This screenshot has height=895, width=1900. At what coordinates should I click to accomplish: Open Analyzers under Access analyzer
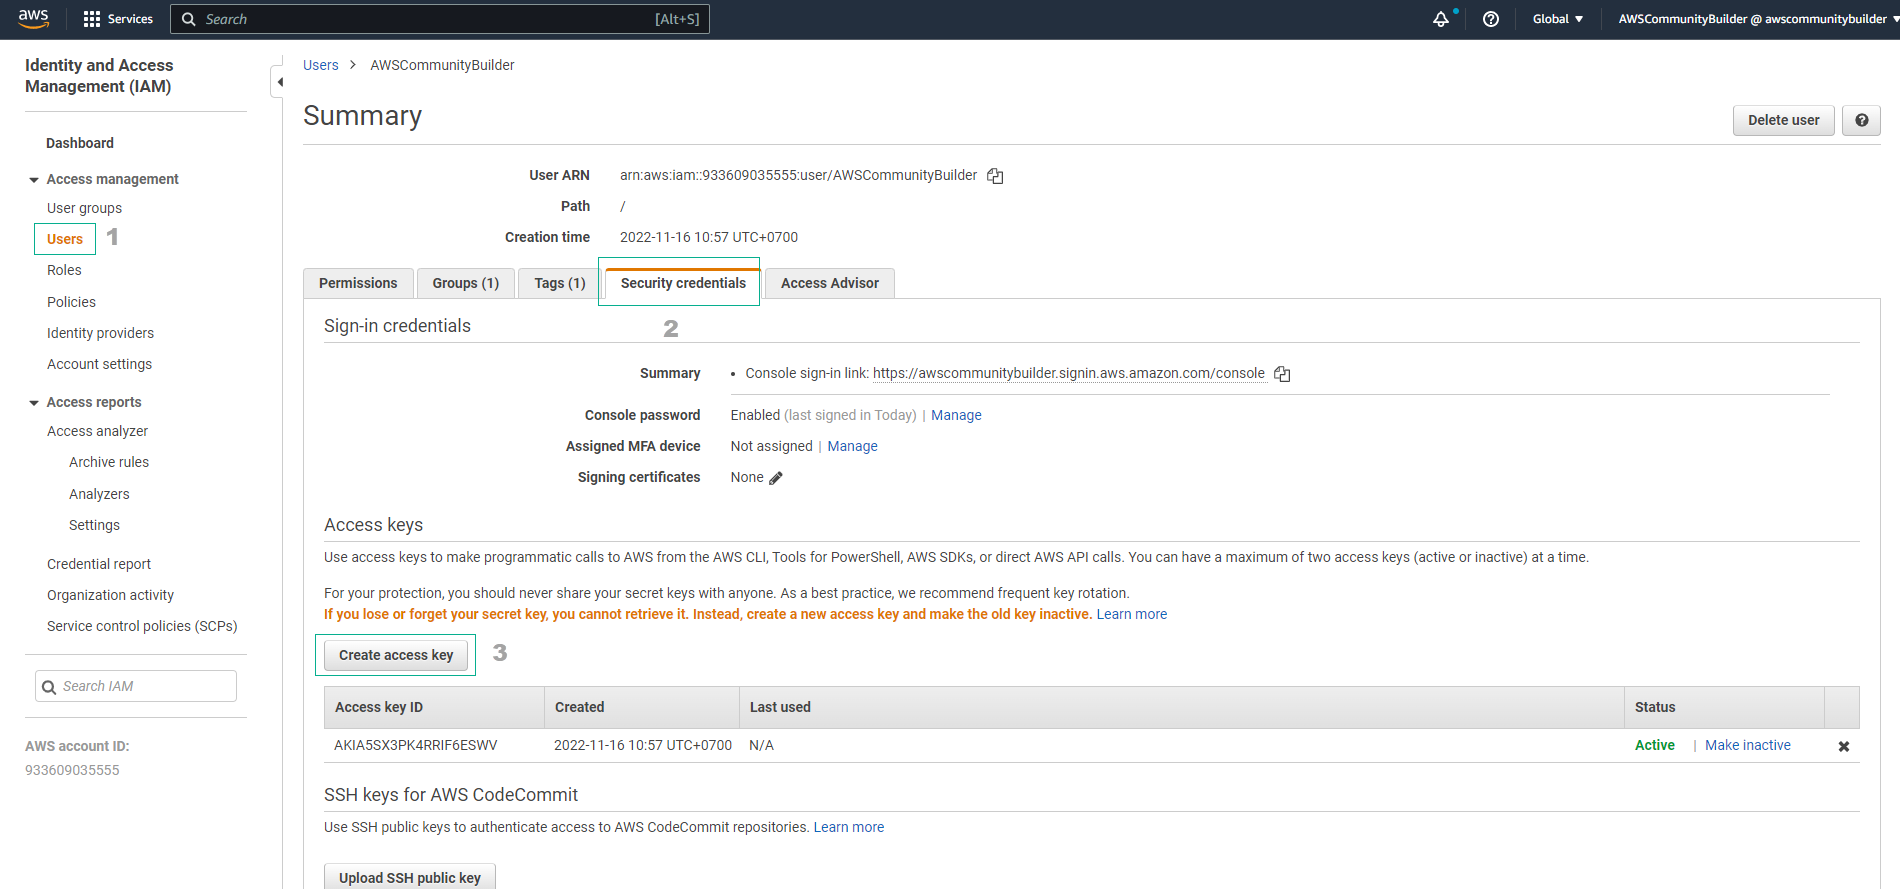tap(99, 494)
